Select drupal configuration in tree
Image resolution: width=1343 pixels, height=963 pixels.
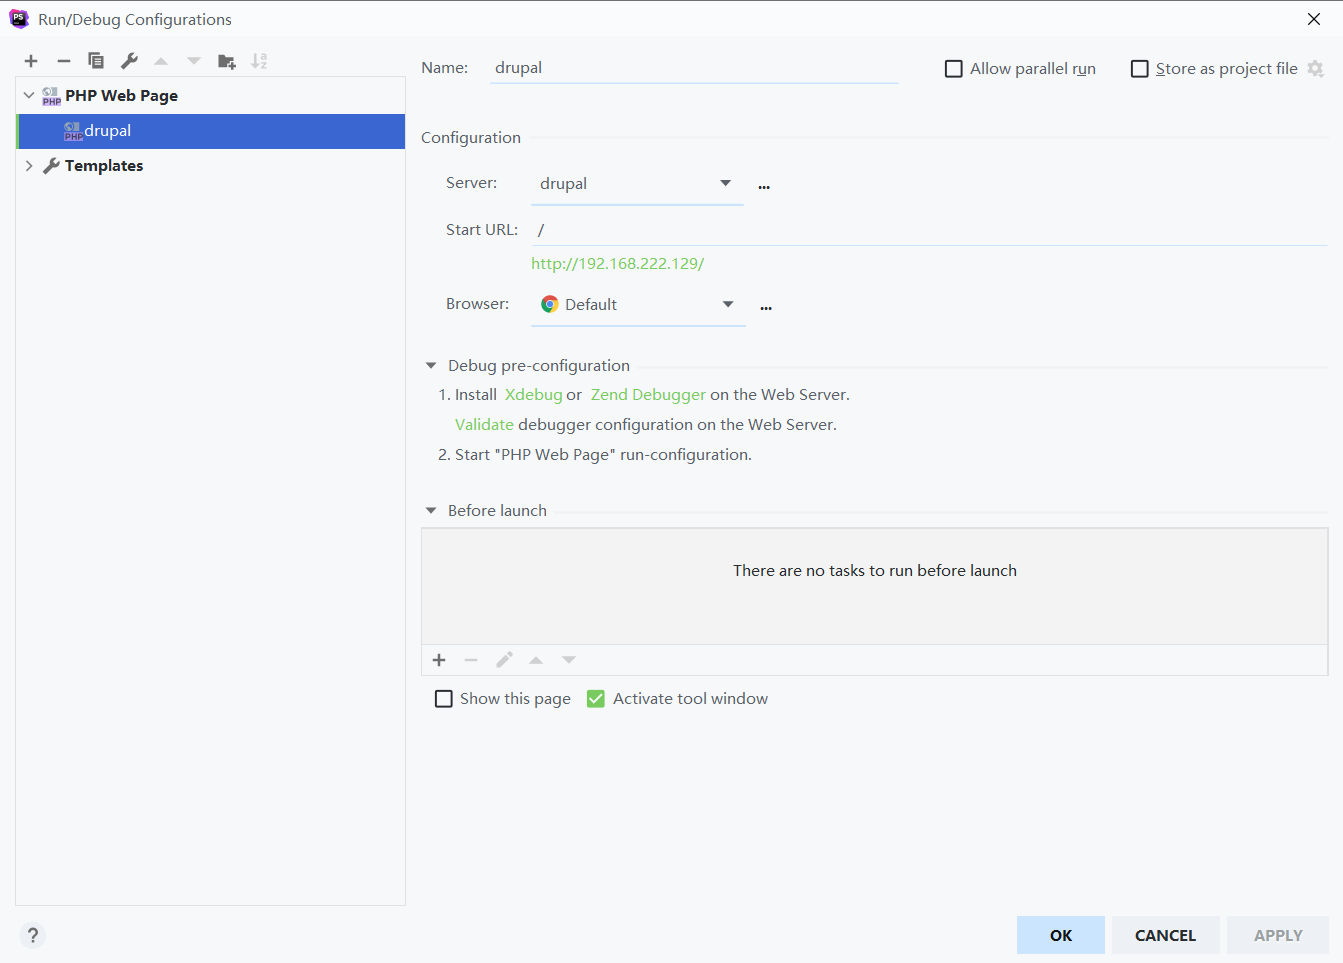point(211,131)
